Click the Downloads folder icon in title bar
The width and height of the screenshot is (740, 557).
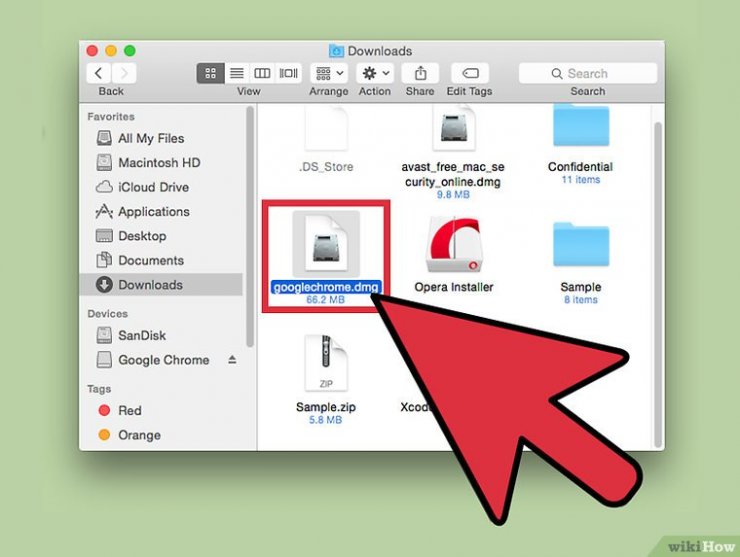(x=336, y=51)
